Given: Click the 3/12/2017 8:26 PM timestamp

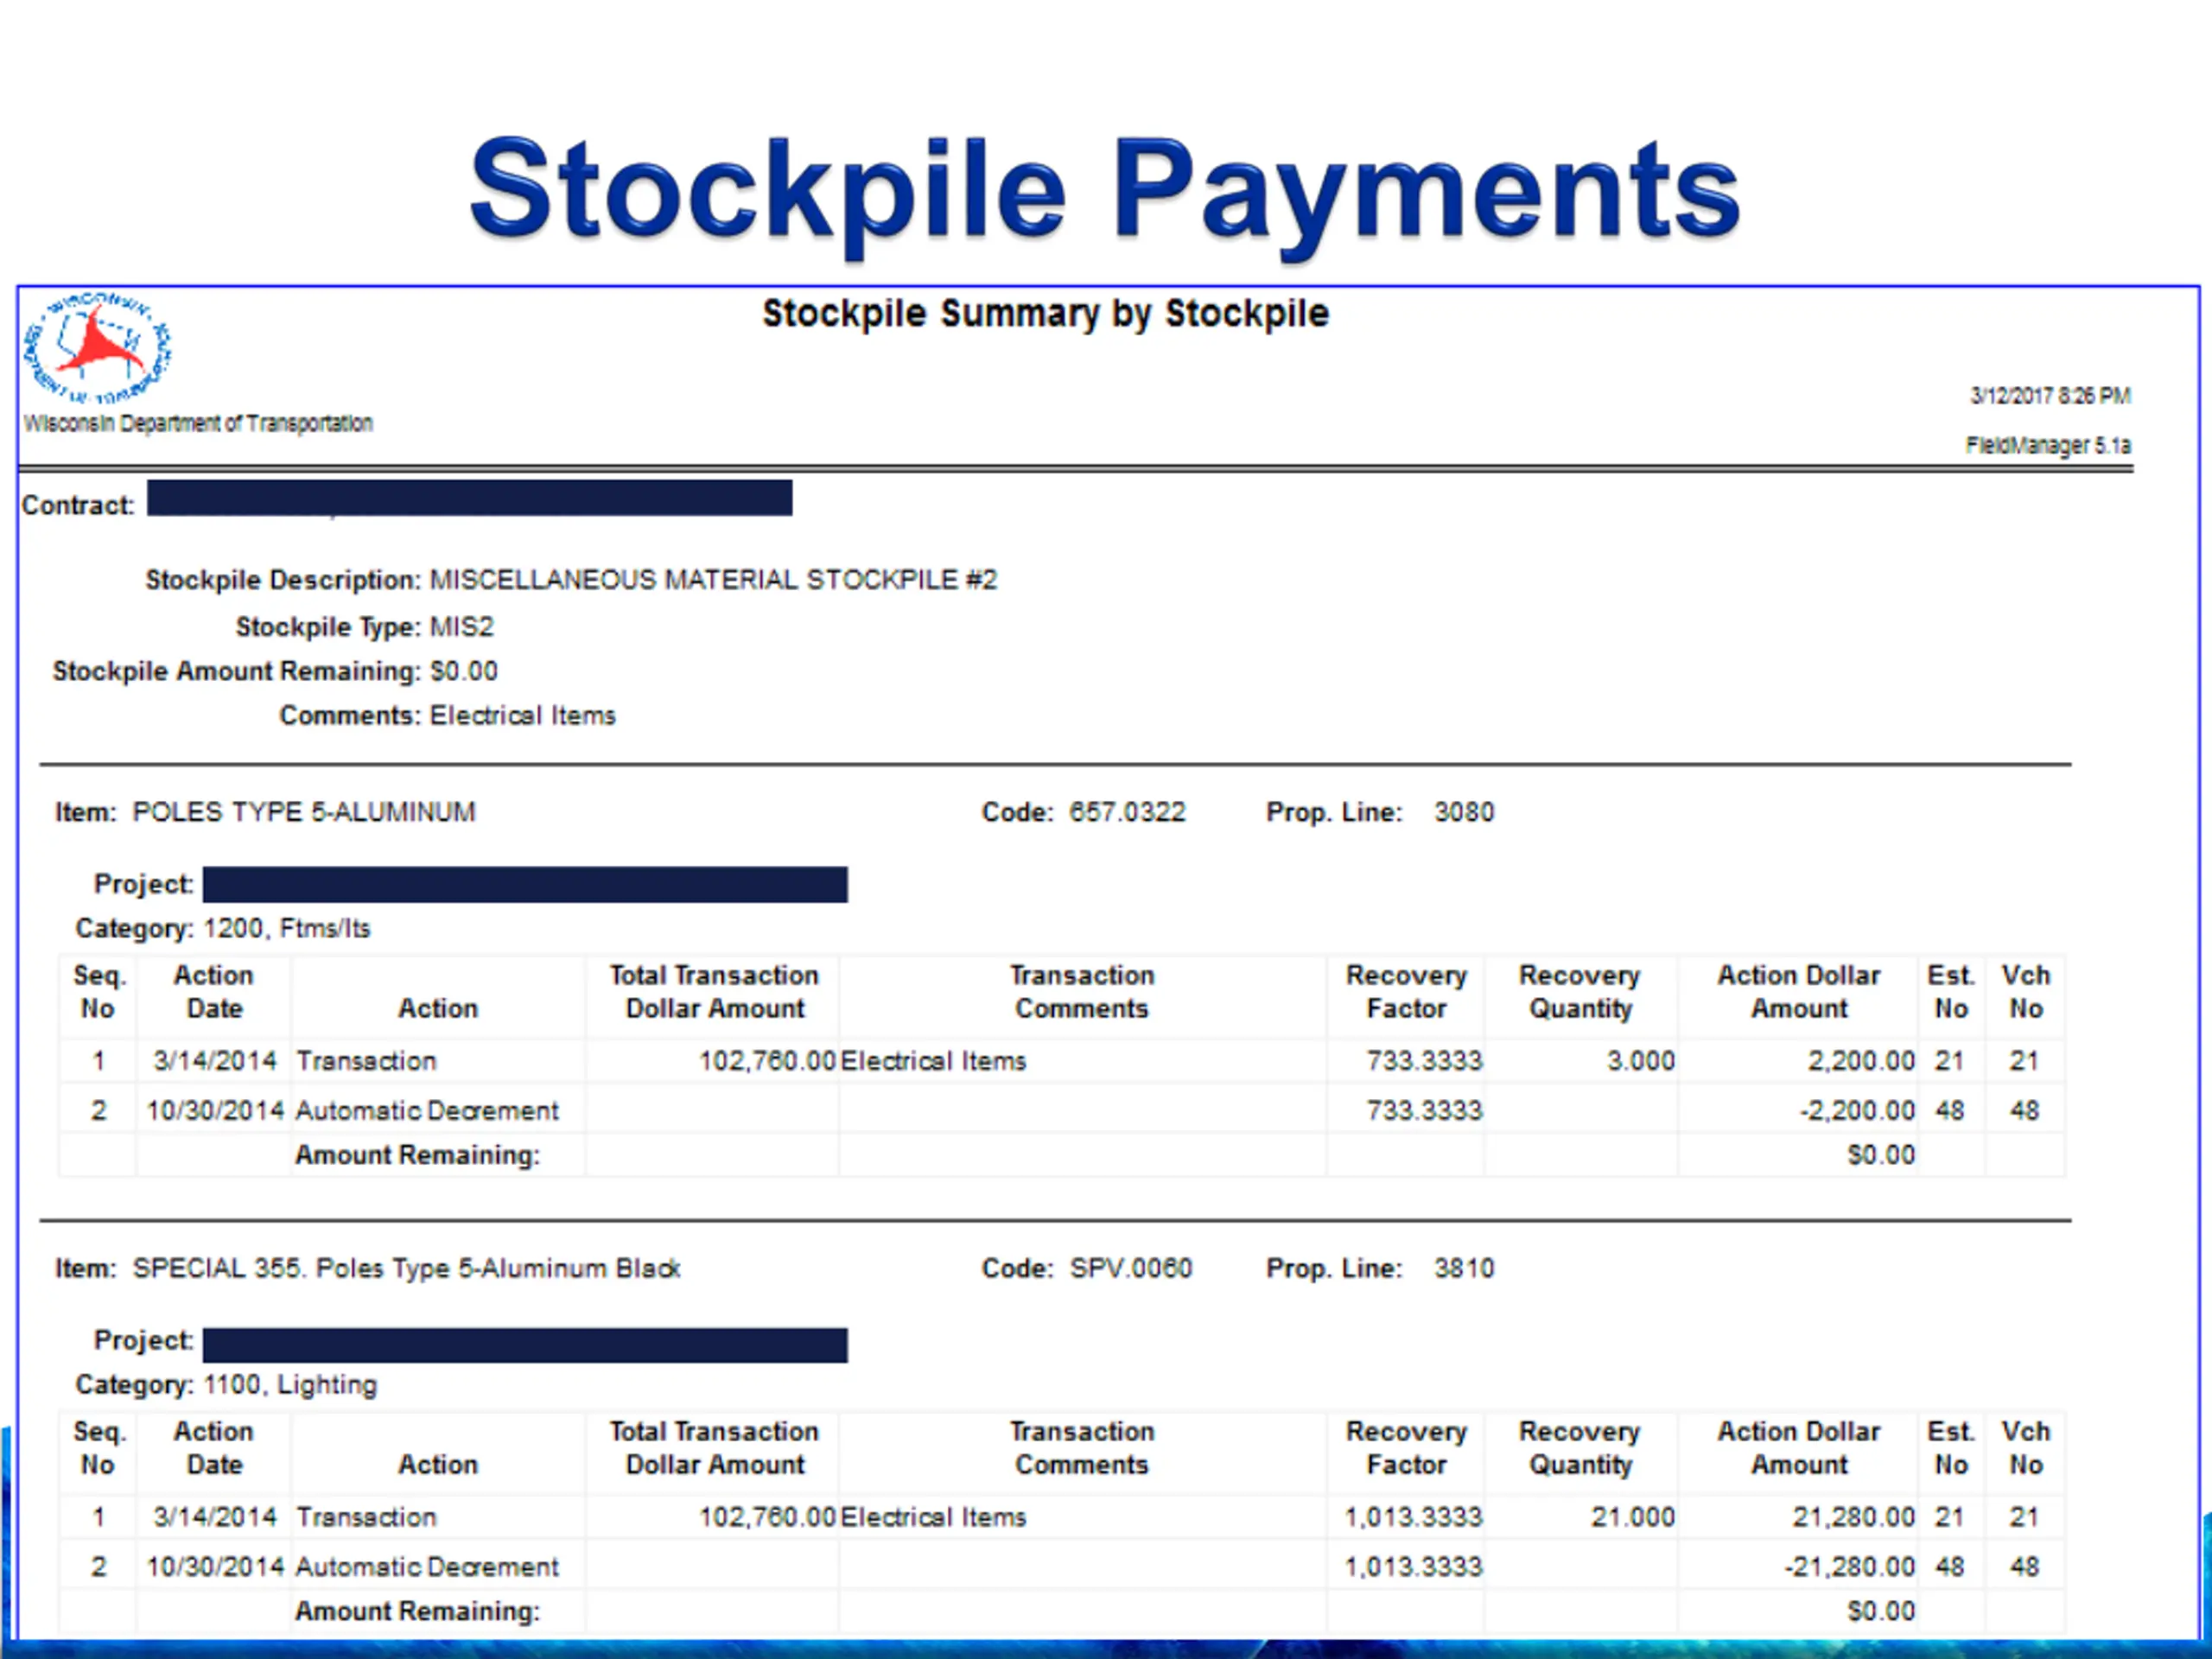Looking at the screenshot, I should 2050,396.
